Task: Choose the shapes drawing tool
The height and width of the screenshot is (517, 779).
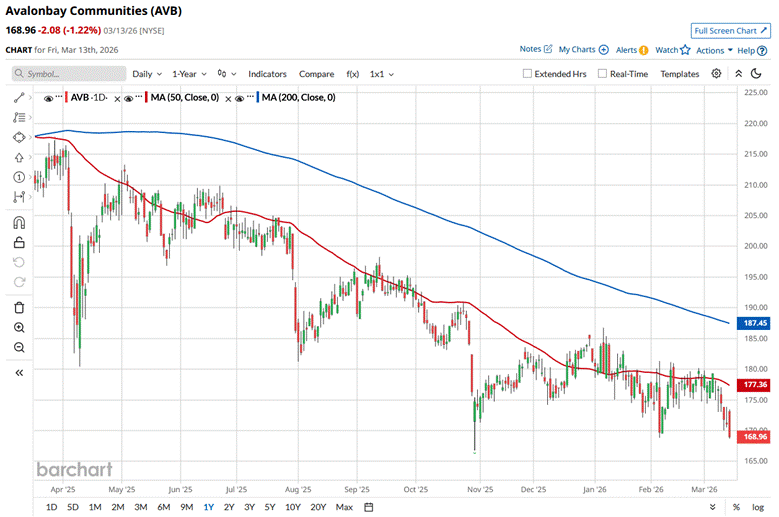Action: [x=19, y=137]
